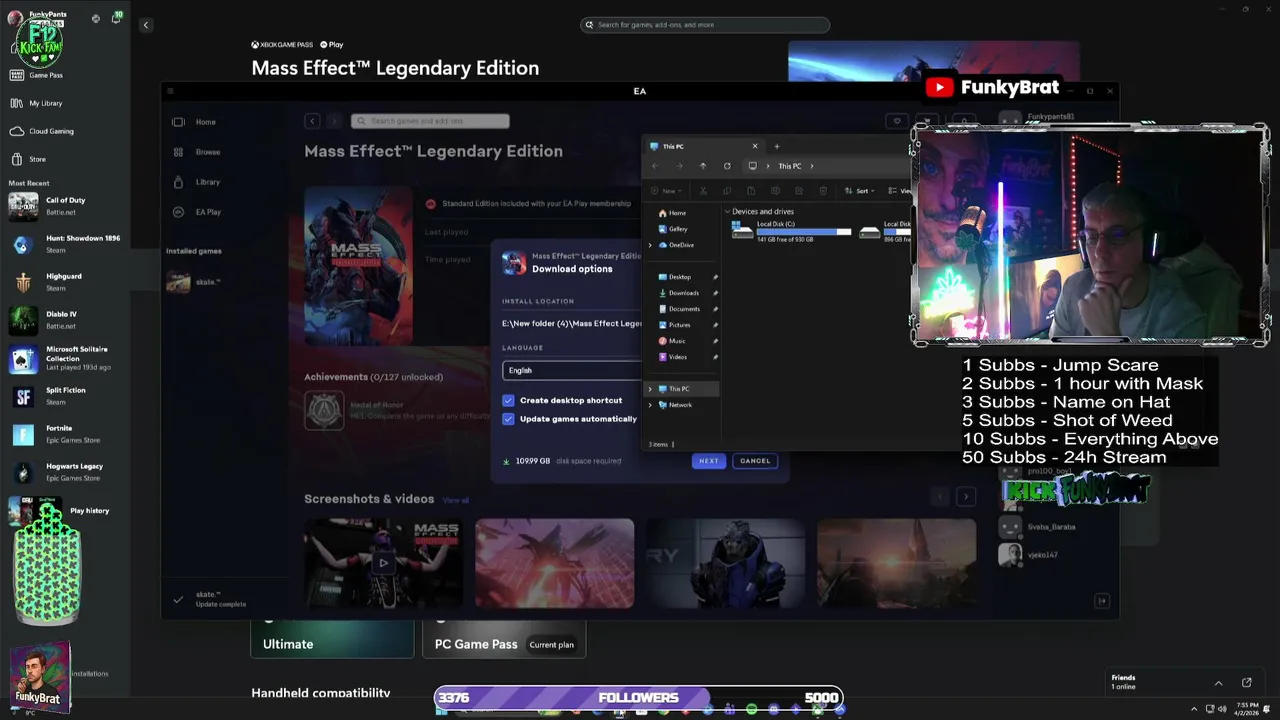The image size is (1280, 720).
Task: Open Cloud Gaming in Xbox sidebar
Action: click(x=42, y=131)
